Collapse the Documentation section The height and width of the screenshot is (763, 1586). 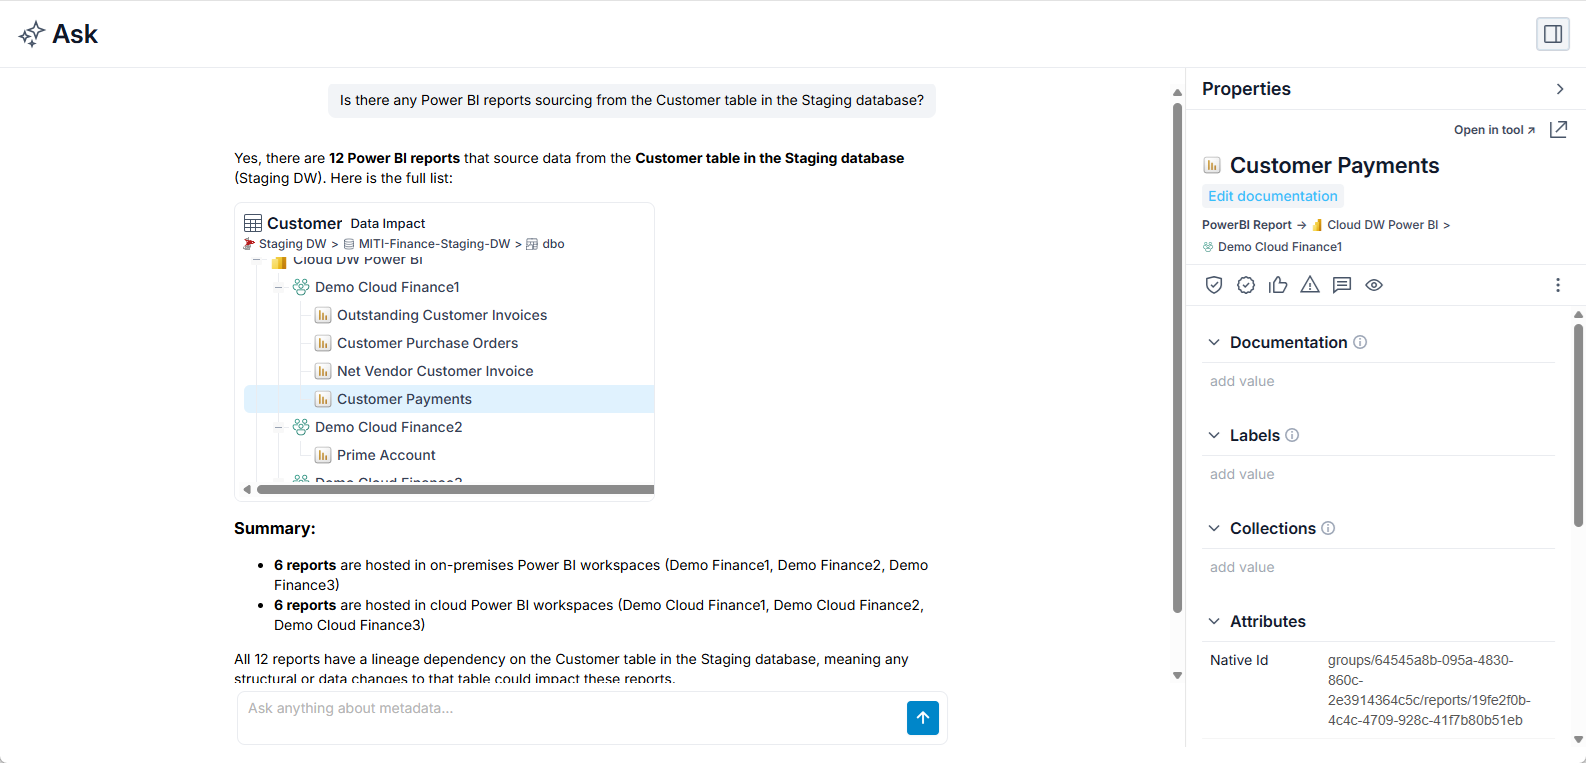(x=1214, y=342)
